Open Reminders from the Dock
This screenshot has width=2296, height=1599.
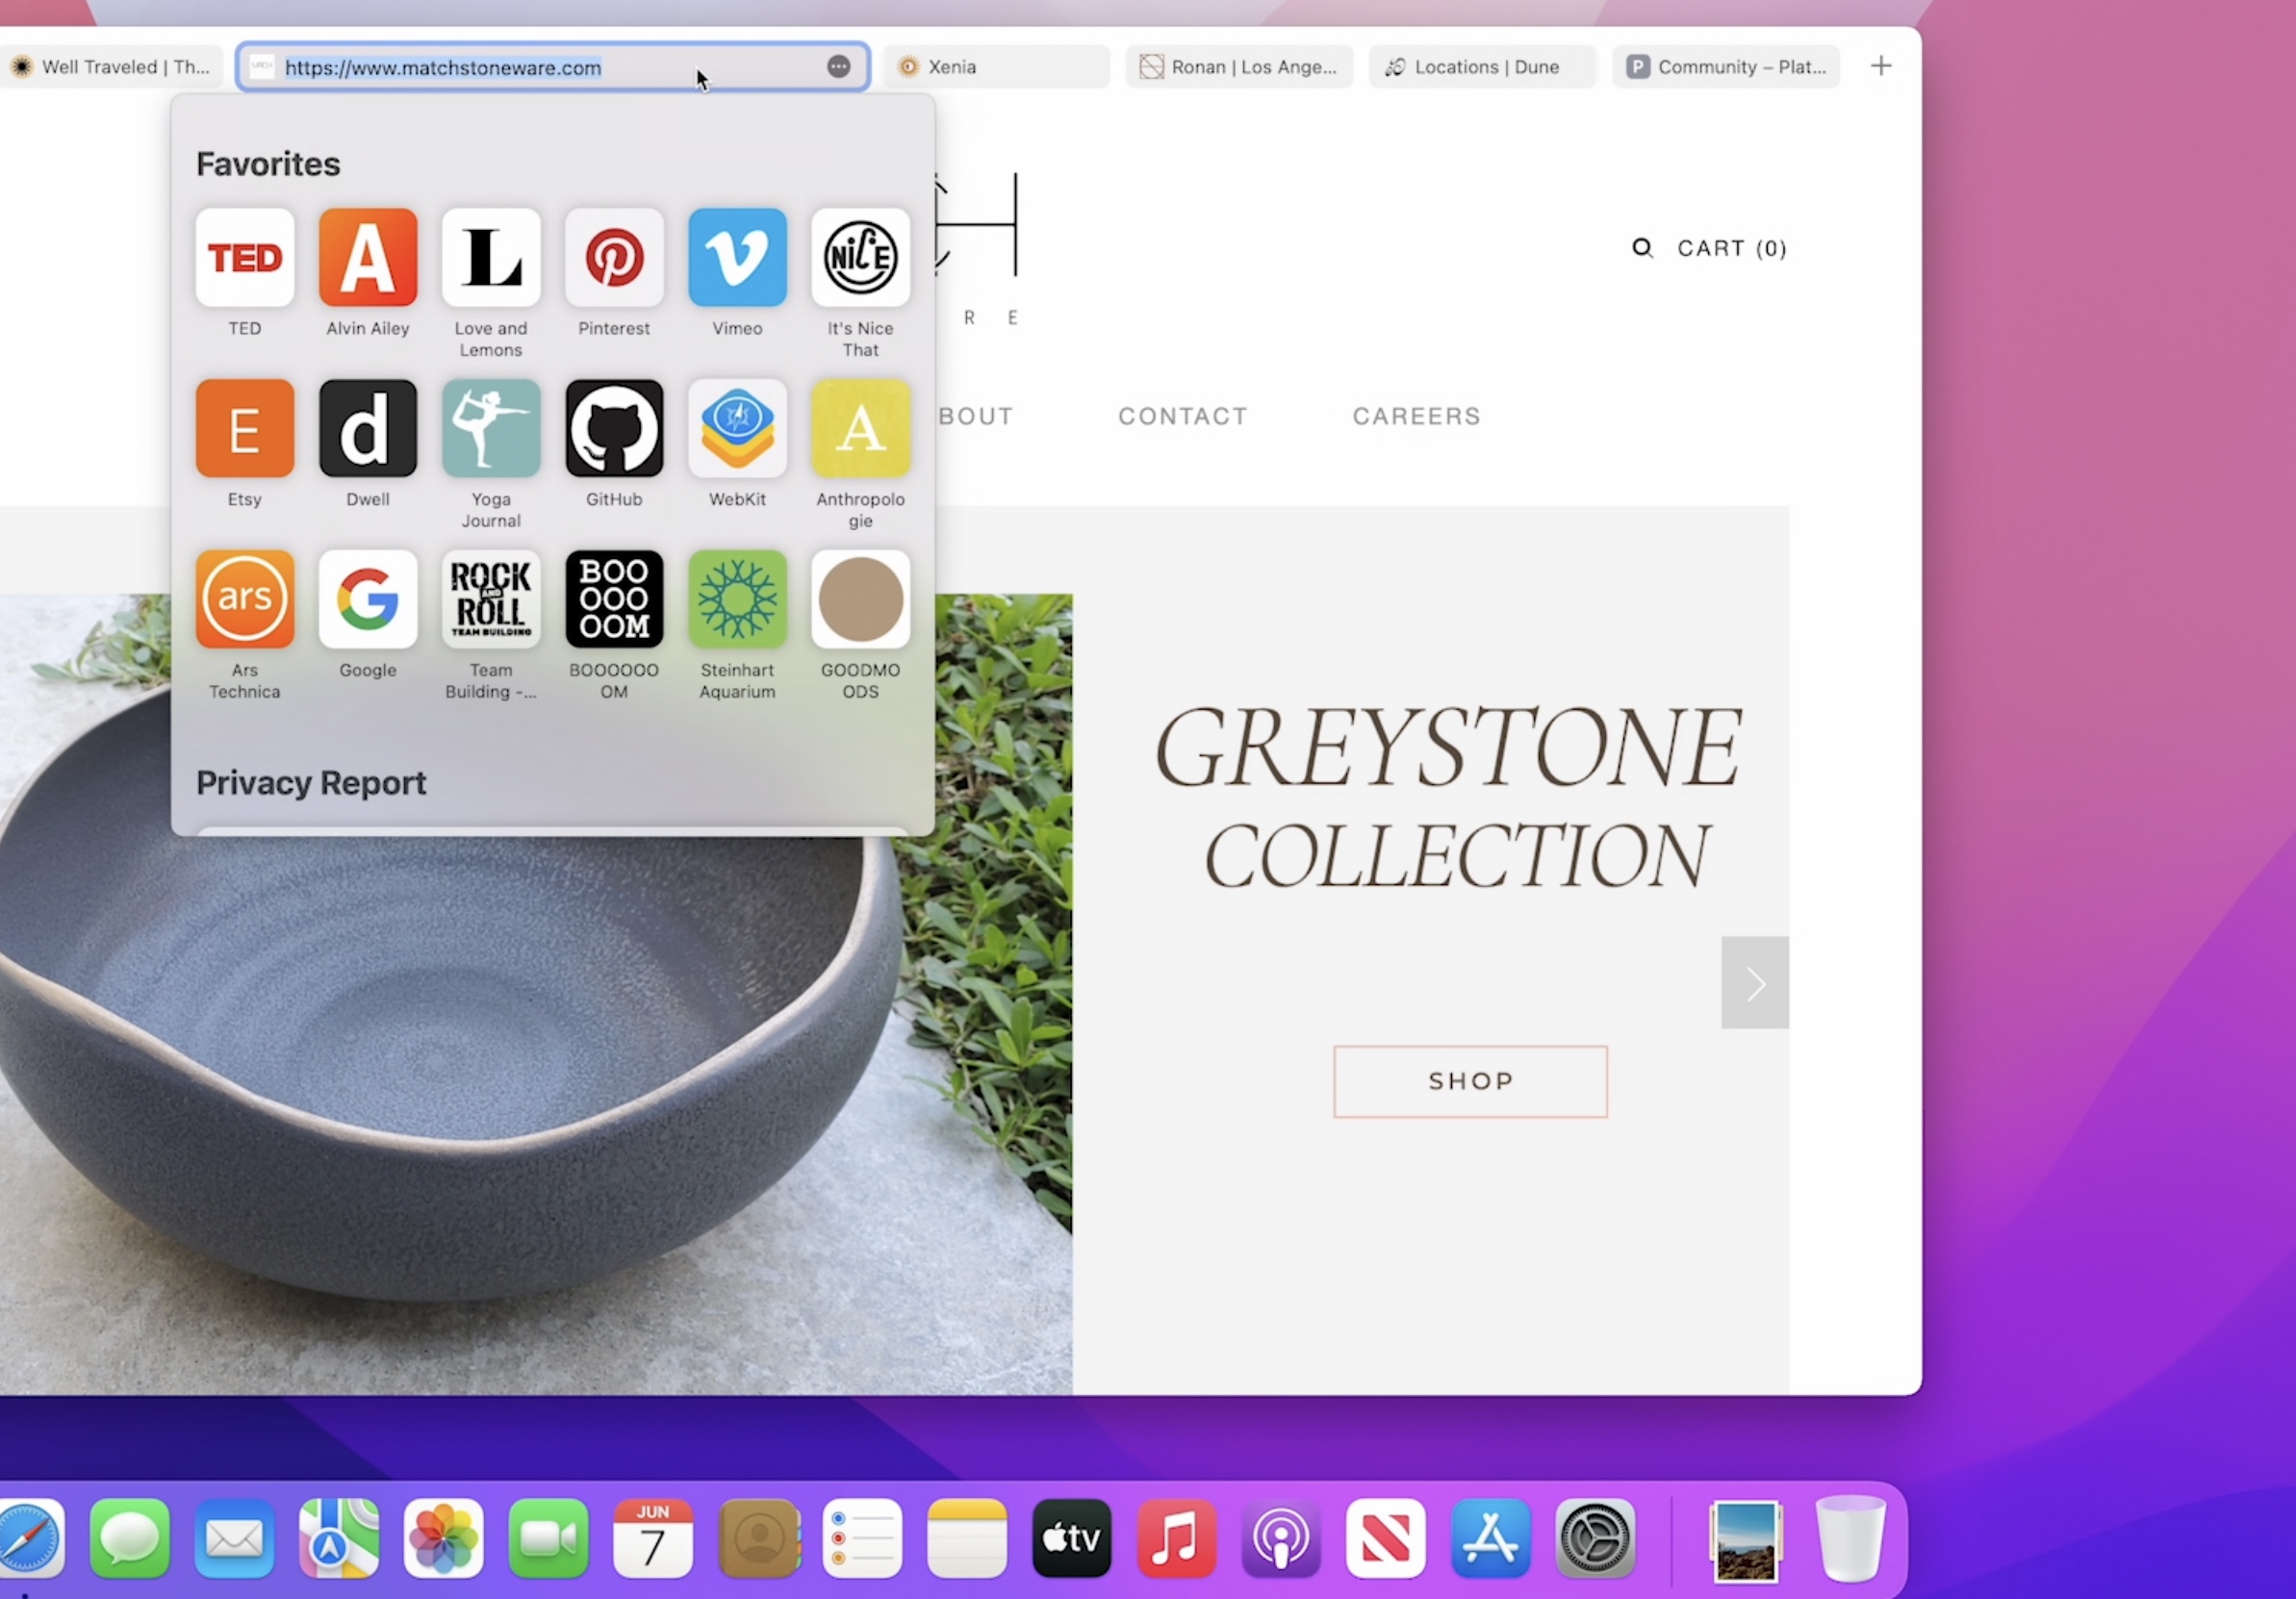click(862, 1538)
